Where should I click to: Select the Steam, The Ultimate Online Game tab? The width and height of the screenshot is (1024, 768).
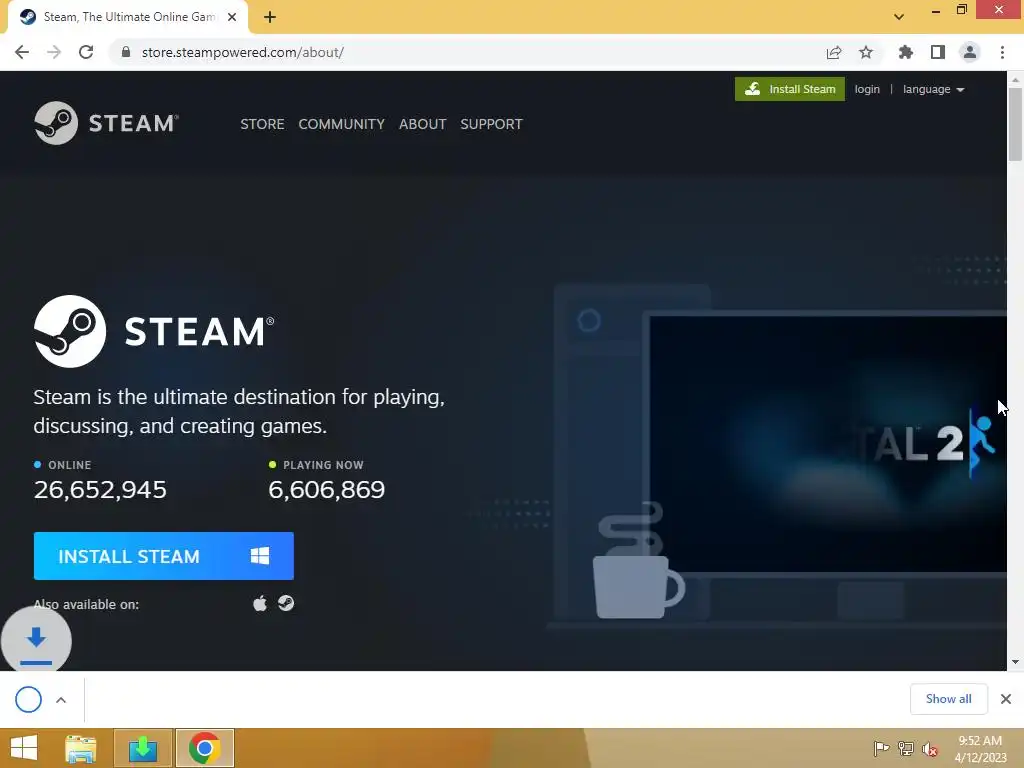click(127, 17)
